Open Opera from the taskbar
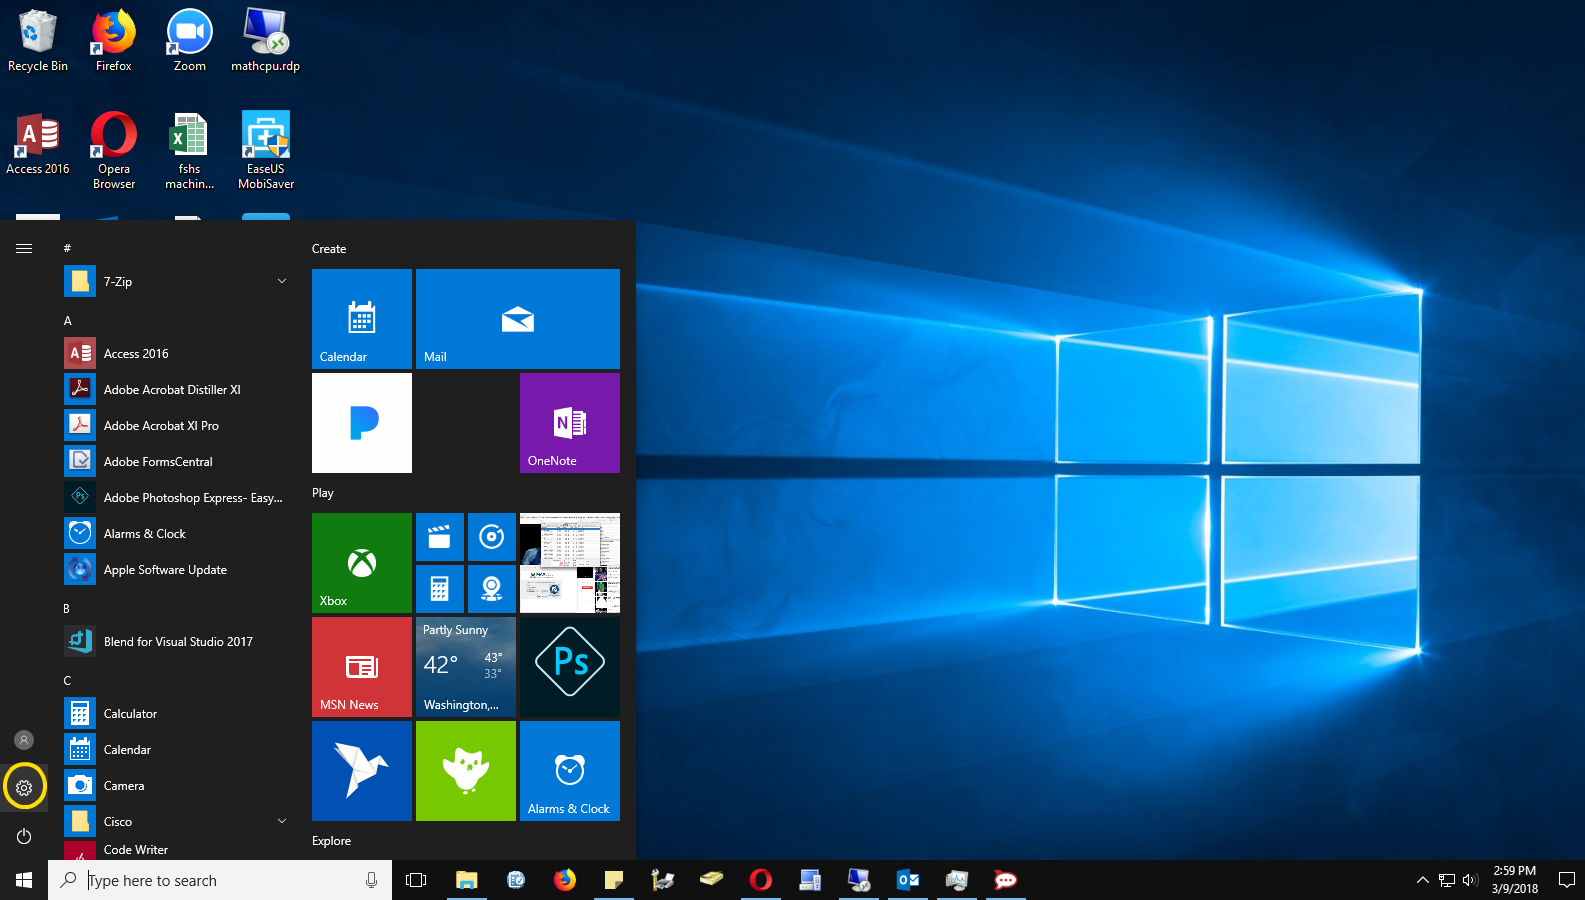The height and width of the screenshot is (900, 1585). point(761,880)
